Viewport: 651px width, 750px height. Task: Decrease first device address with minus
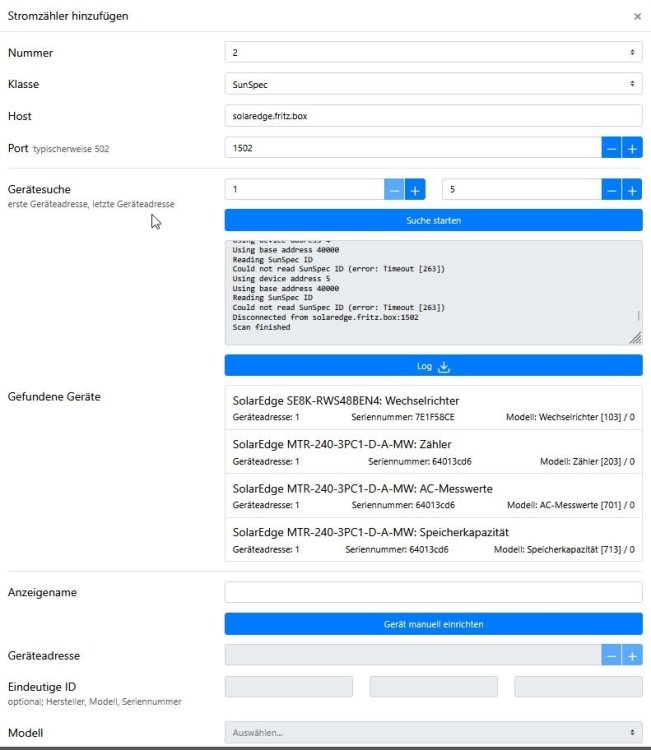click(394, 189)
